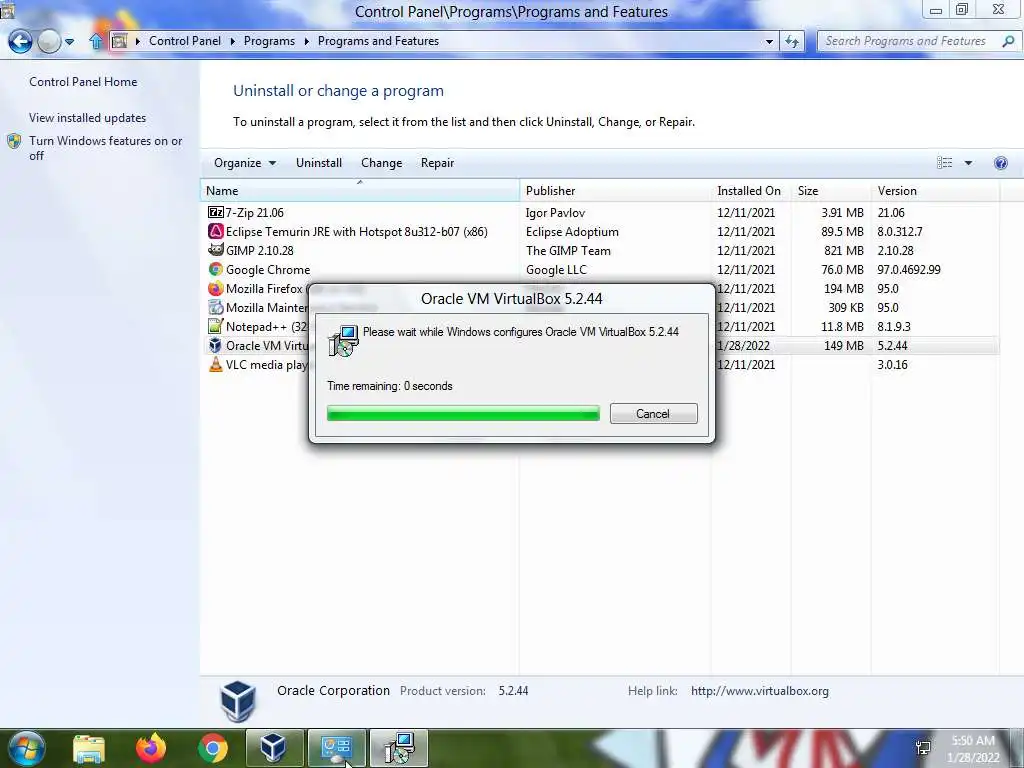Click the Help question mark icon

[1000, 163]
